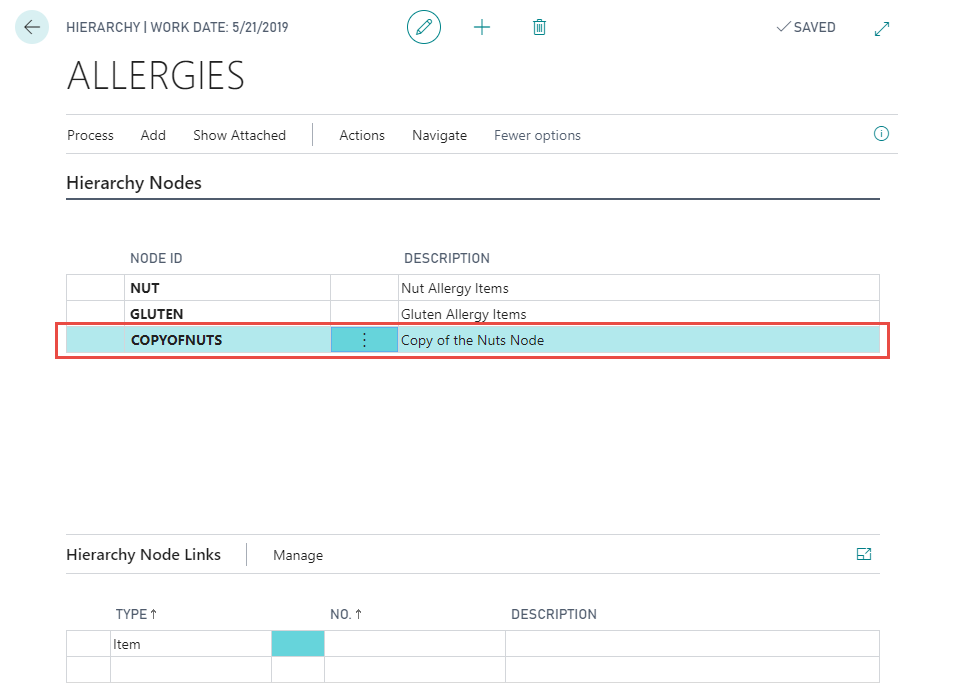Click Fewer options
This screenshot has width=959, height=688.
coord(537,135)
